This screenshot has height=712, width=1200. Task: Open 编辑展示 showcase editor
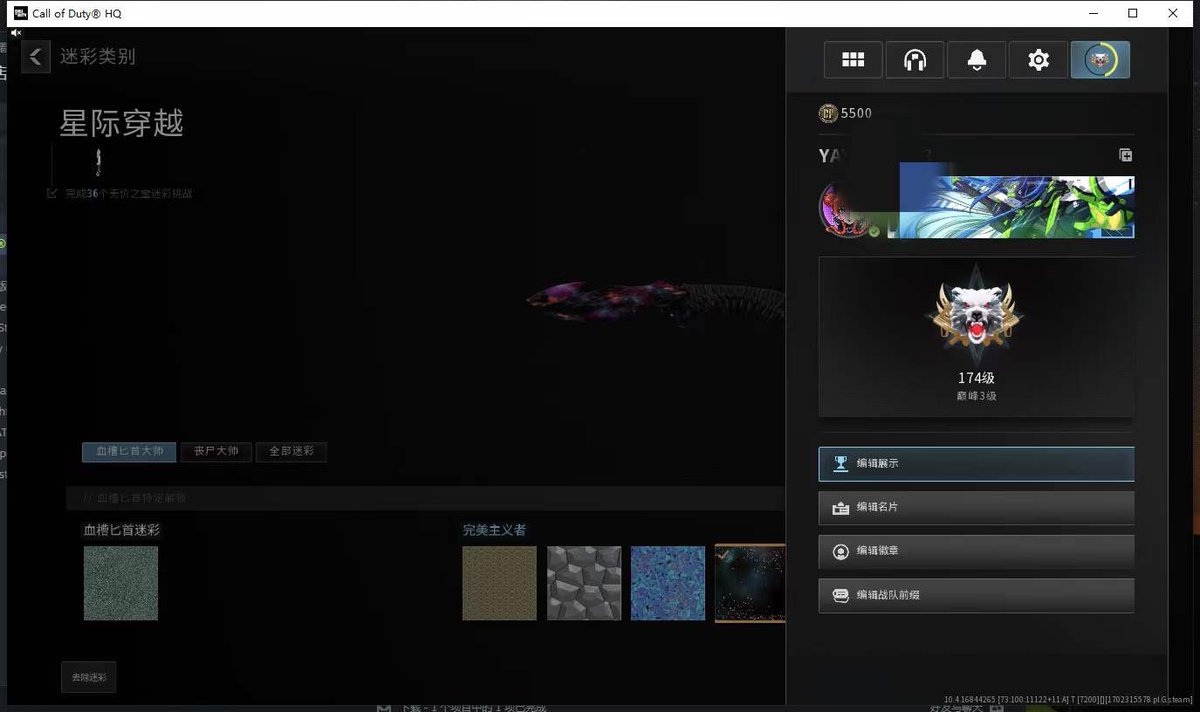pyautogui.click(x=976, y=463)
